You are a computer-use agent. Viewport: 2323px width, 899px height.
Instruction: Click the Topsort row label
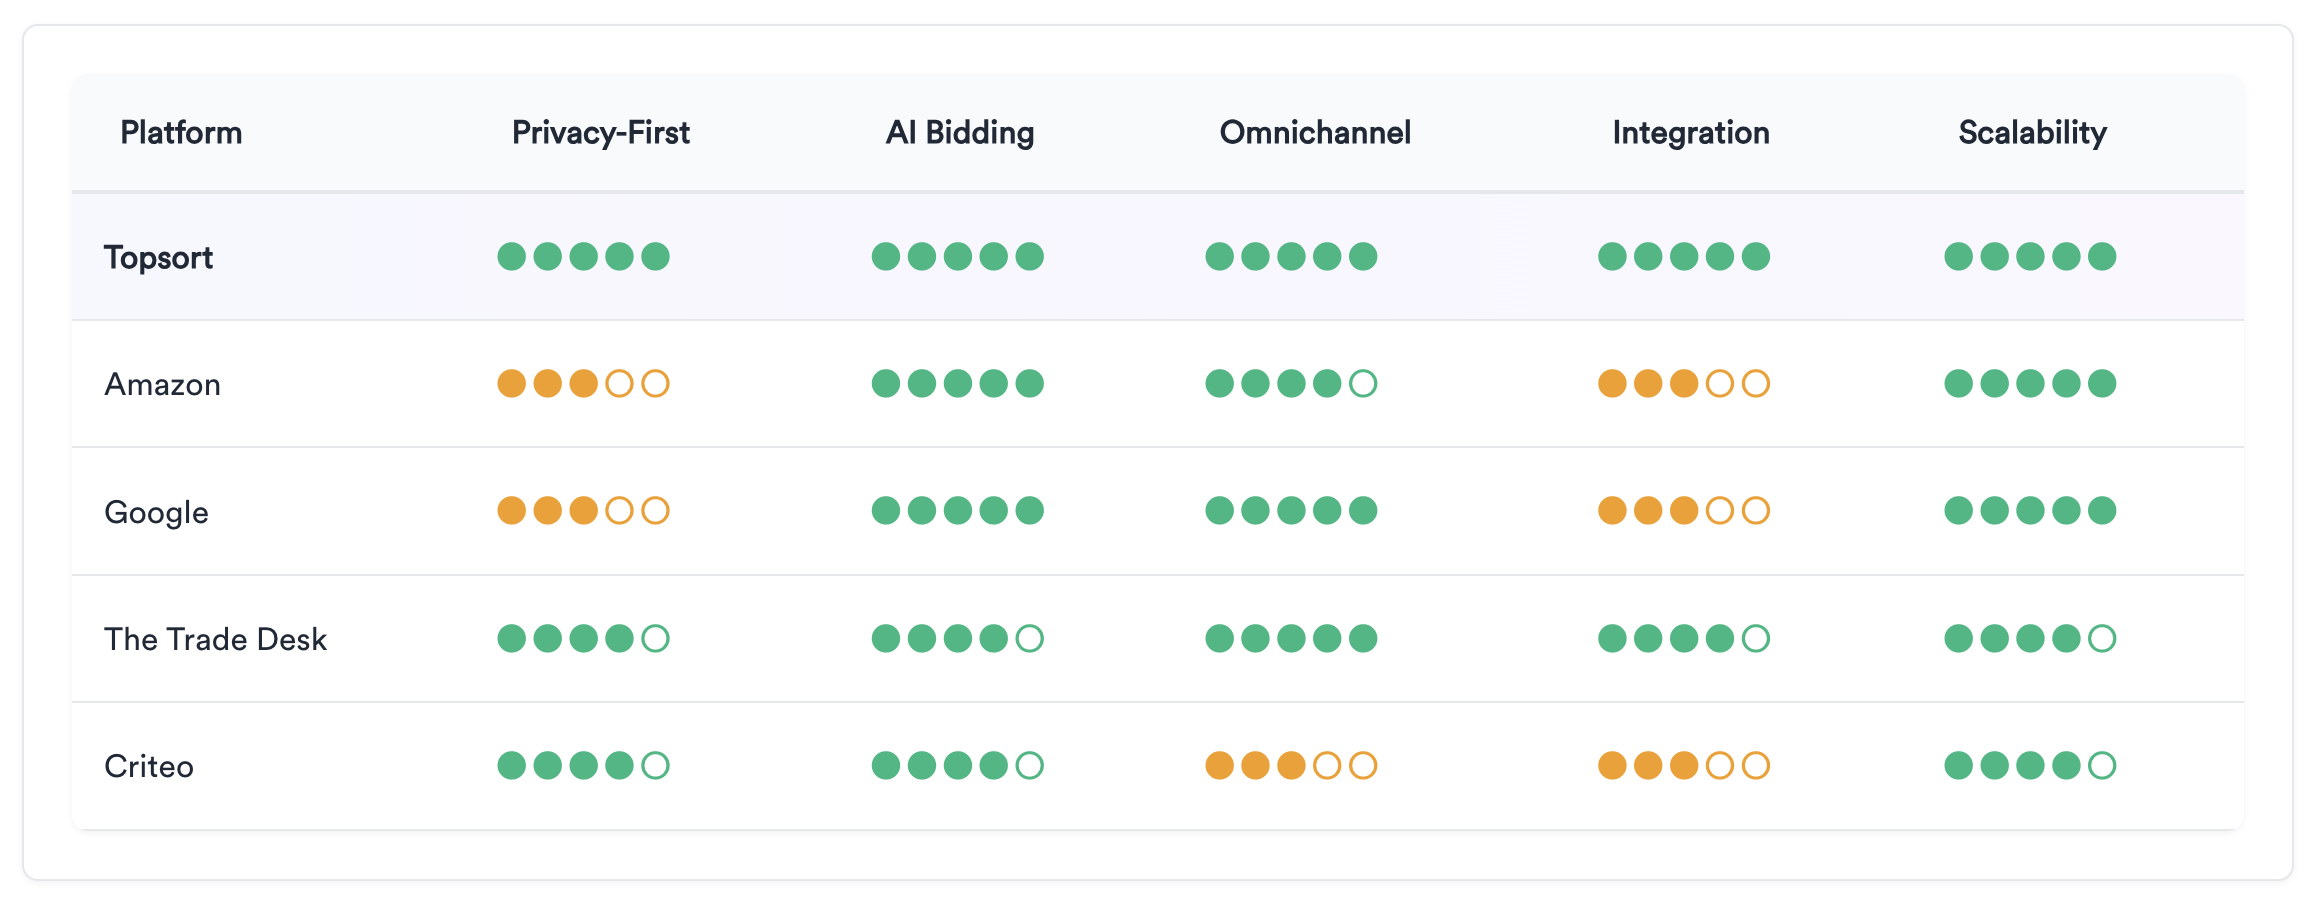tap(158, 257)
